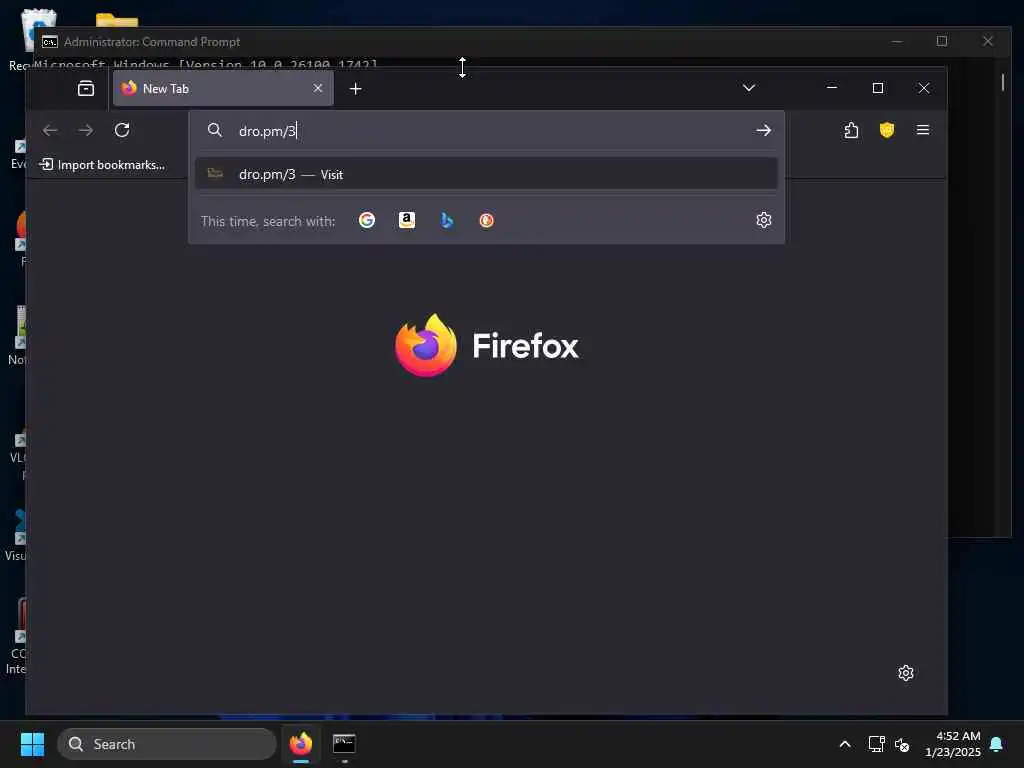
Task: Click the Firefox taskbar icon
Action: 301,744
